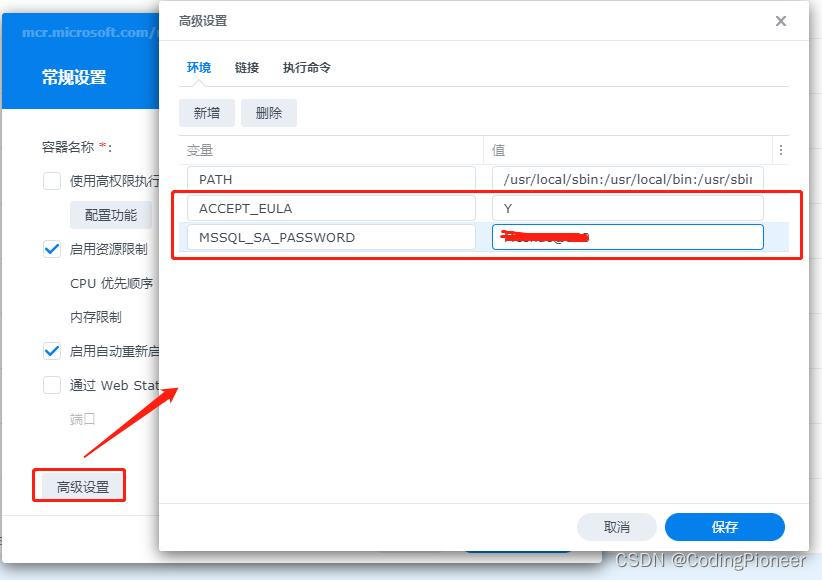The height and width of the screenshot is (580, 822).
Task: Open the column options icon beside 值 header
Action: click(781, 149)
